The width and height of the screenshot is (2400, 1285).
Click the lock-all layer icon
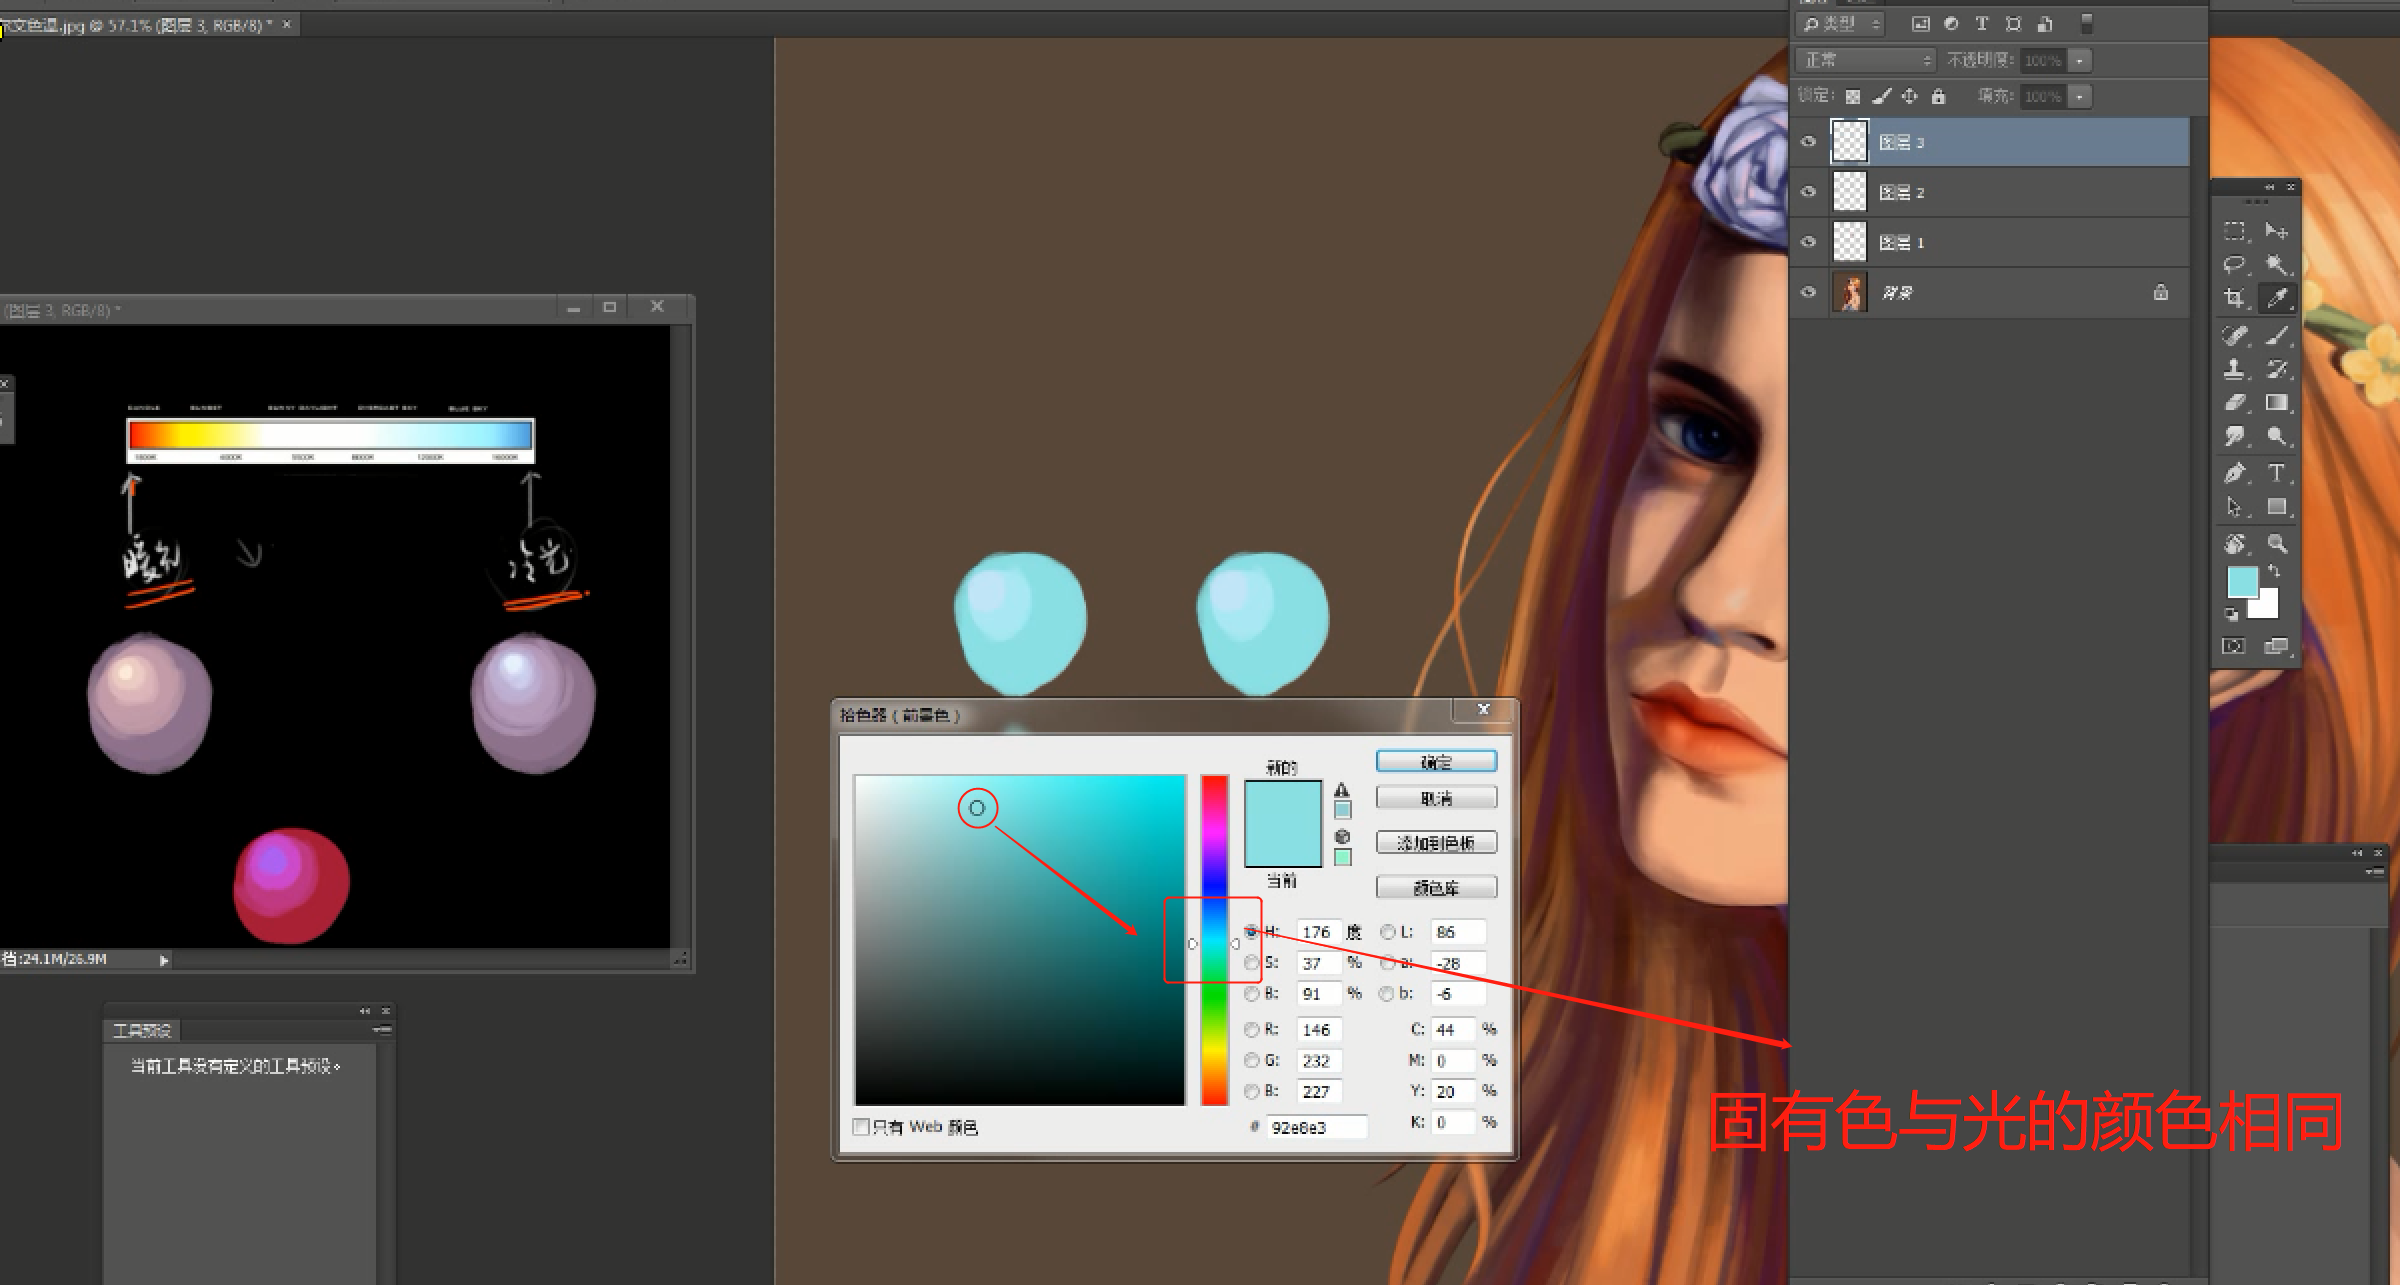1938,96
